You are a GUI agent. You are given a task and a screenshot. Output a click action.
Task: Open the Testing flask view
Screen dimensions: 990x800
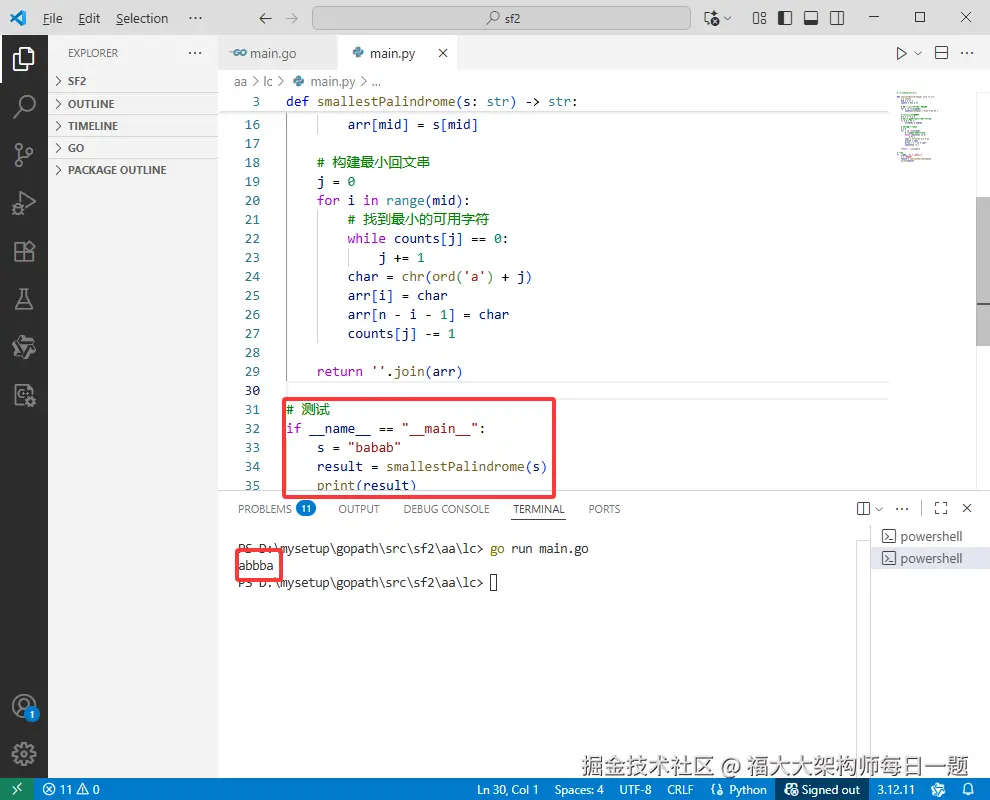click(24, 299)
